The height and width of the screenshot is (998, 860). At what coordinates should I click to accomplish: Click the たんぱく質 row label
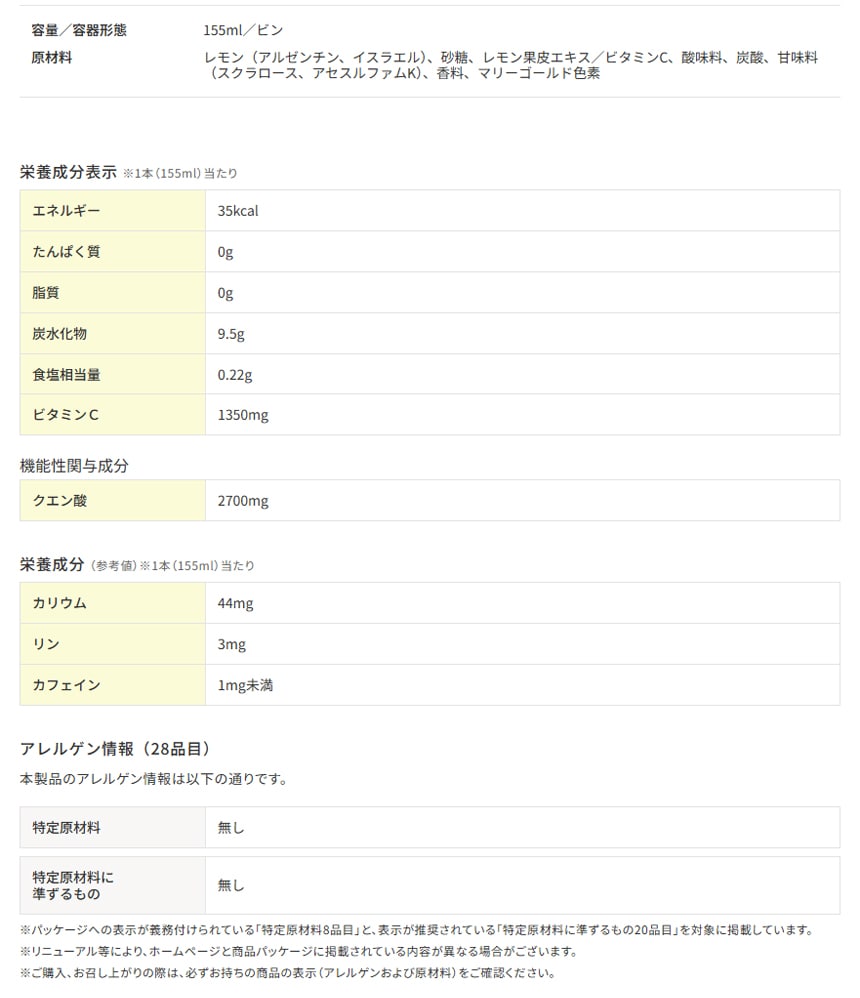[66, 252]
